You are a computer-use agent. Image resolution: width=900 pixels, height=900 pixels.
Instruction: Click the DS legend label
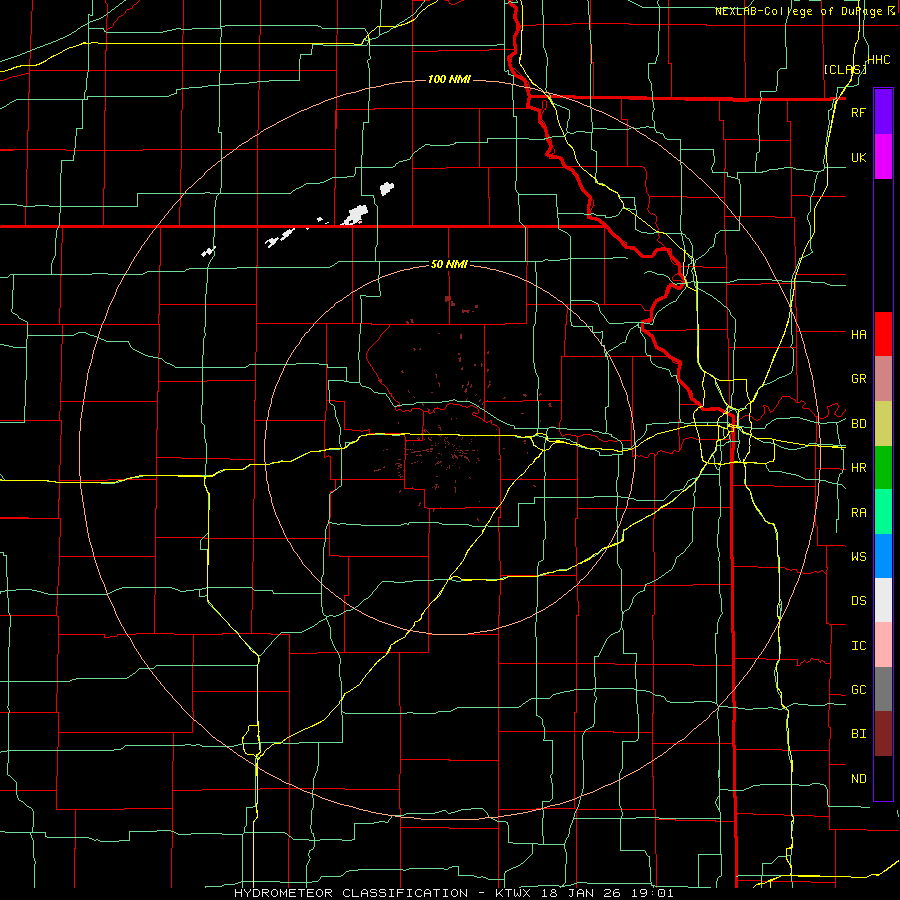pos(858,600)
